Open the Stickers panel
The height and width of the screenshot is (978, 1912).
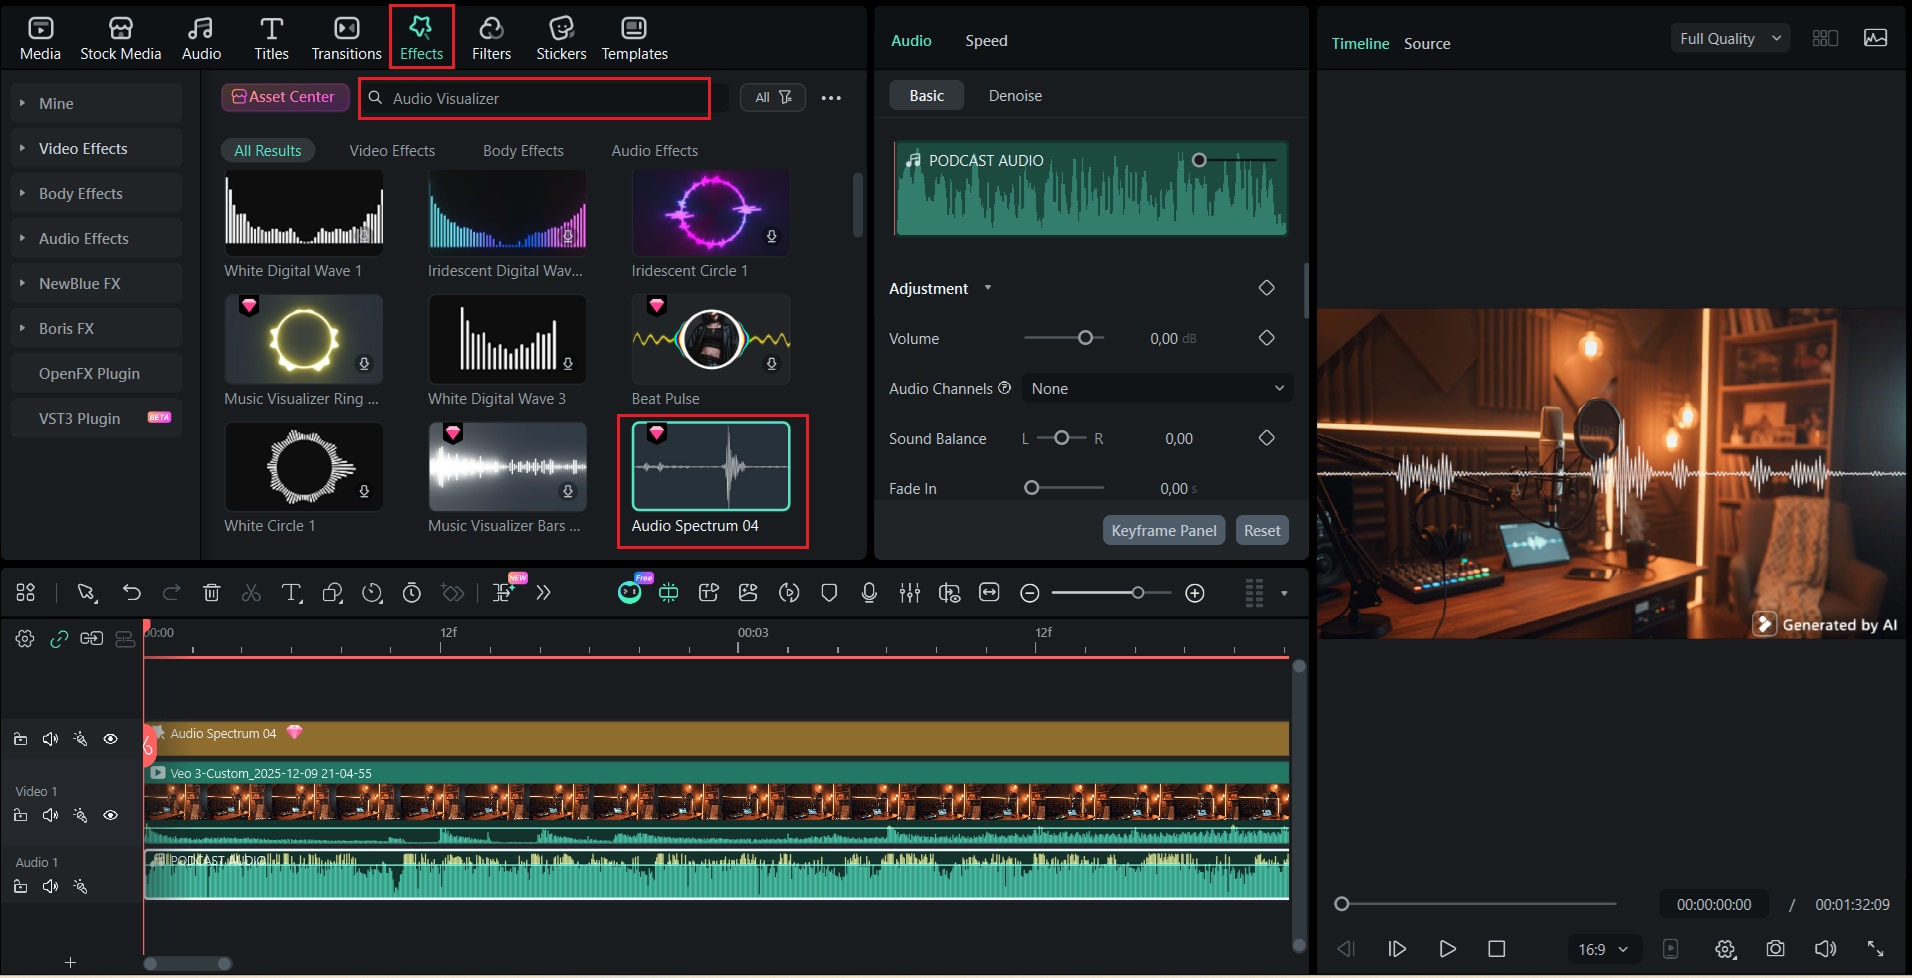click(560, 37)
